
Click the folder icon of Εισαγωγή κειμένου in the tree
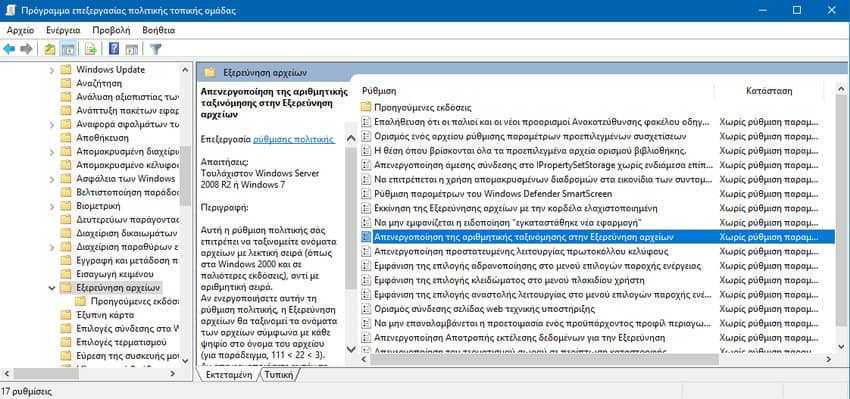click(x=66, y=274)
